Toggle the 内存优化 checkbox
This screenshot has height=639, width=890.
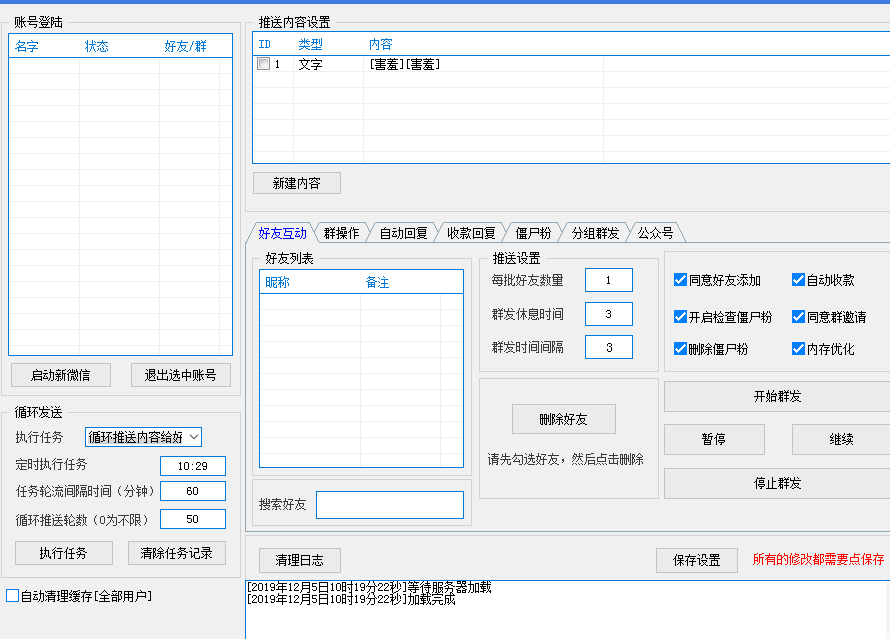799,349
